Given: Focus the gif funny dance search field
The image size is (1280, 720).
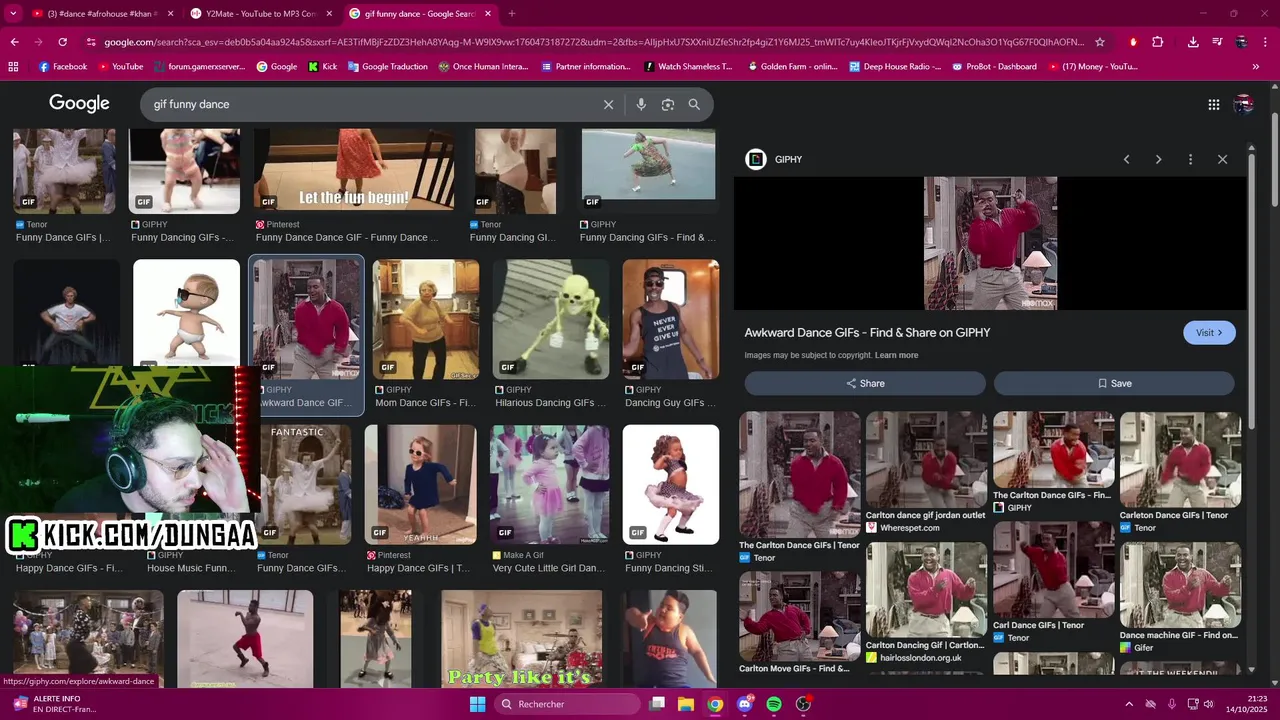Looking at the screenshot, I should pos(370,104).
